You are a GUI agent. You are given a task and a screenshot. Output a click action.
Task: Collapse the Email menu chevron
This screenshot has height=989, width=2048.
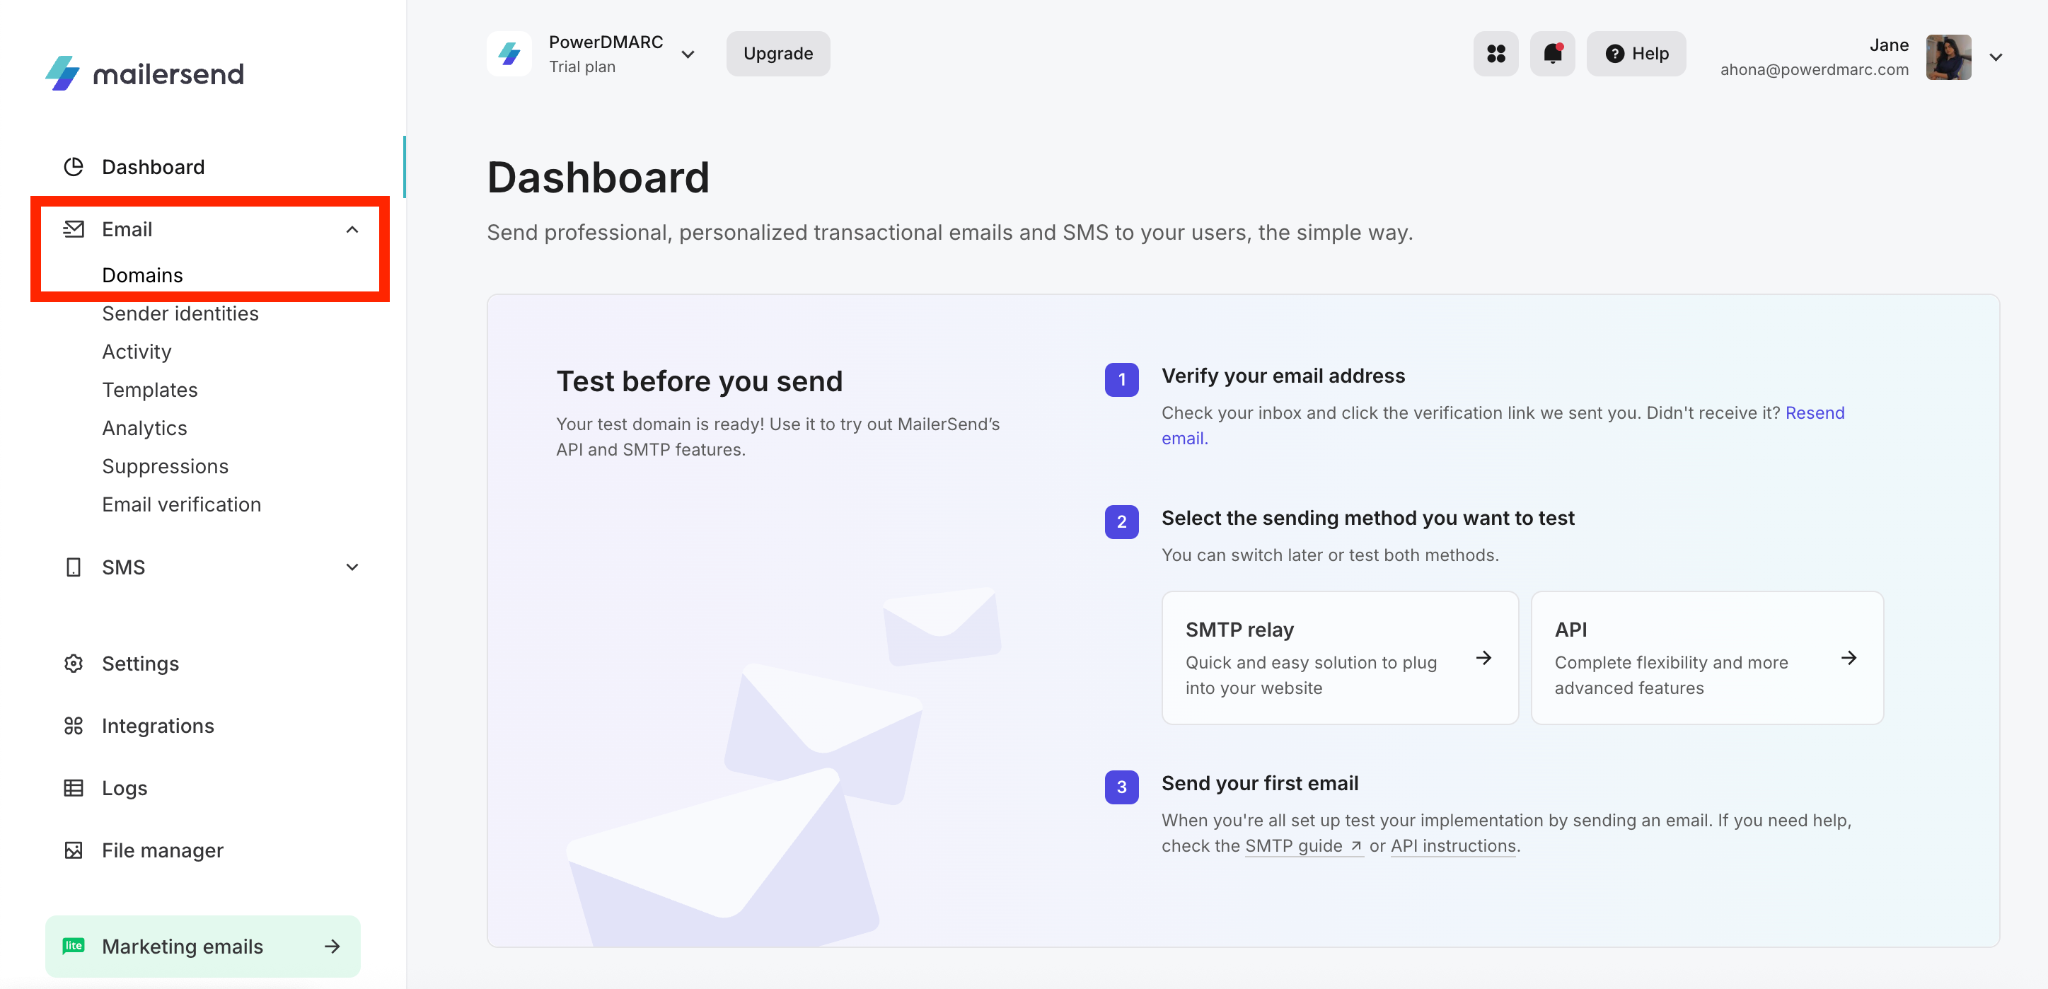tap(352, 230)
